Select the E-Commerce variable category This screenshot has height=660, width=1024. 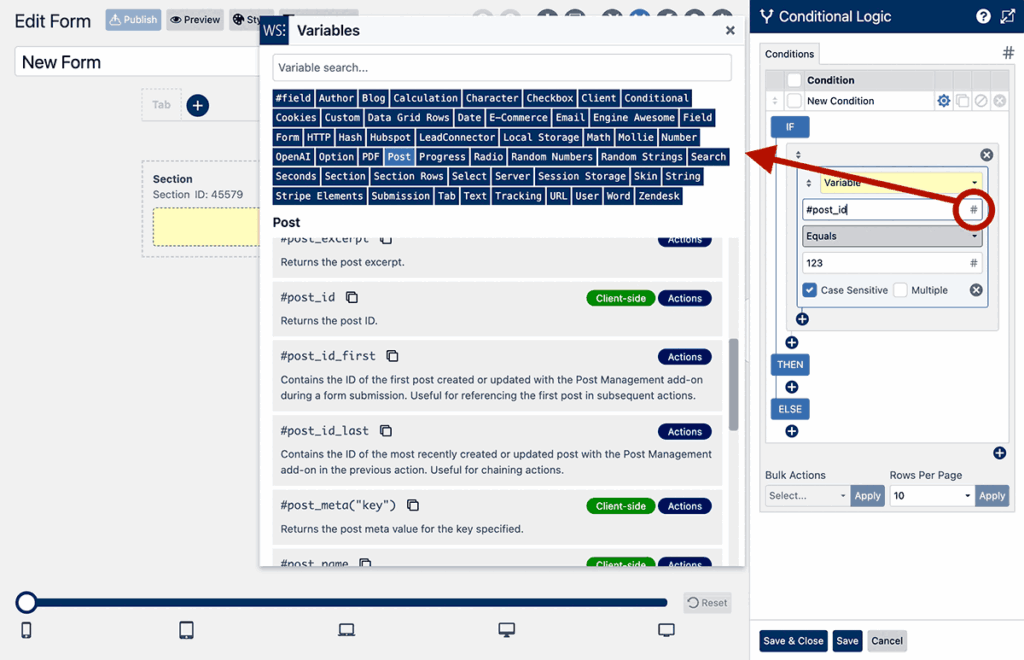[x=519, y=118]
